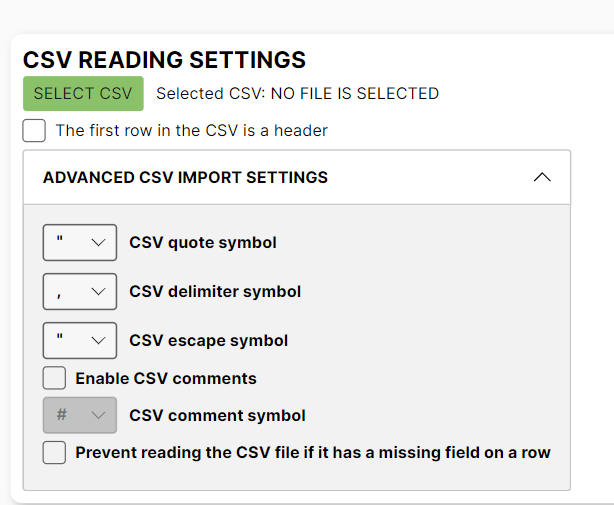Click the green SELECT CSV button

tap(83, 94)
